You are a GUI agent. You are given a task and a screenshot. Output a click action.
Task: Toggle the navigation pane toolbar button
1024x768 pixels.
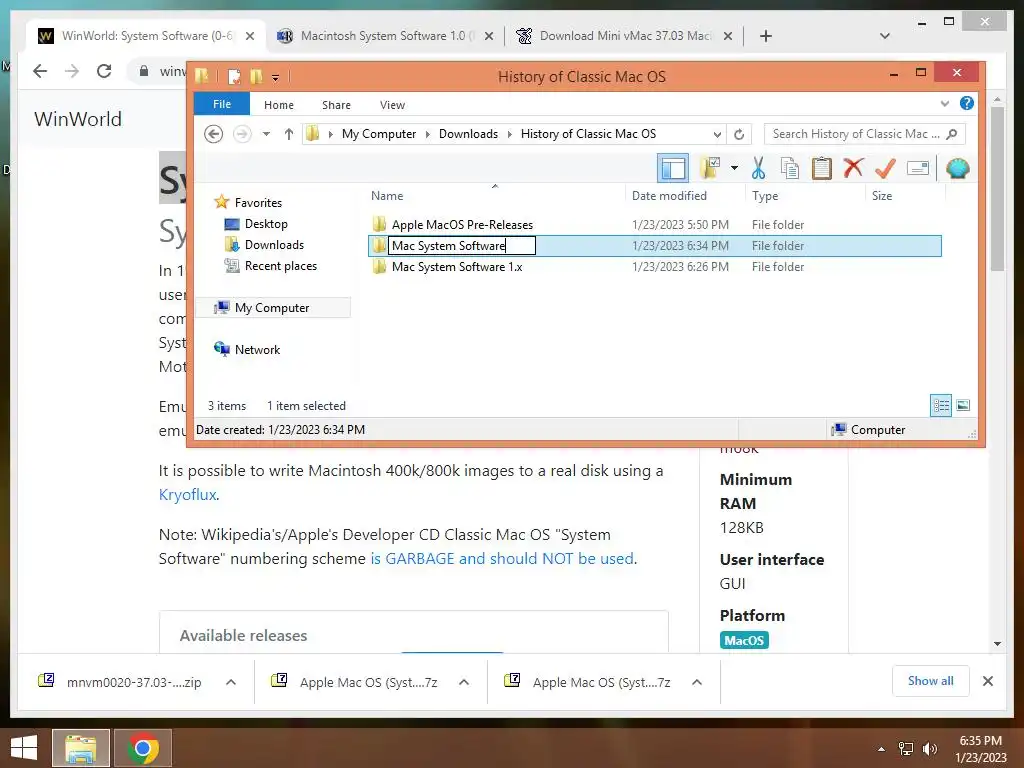673,168
